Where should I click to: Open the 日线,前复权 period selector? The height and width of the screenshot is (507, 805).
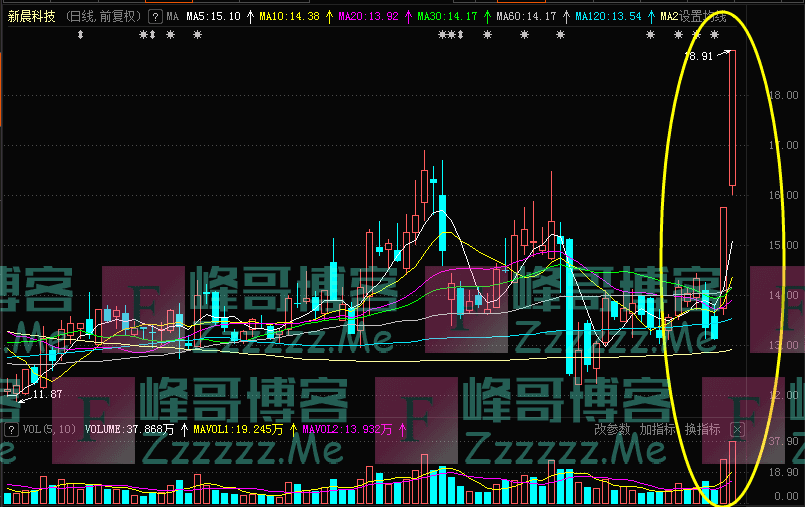104,17
